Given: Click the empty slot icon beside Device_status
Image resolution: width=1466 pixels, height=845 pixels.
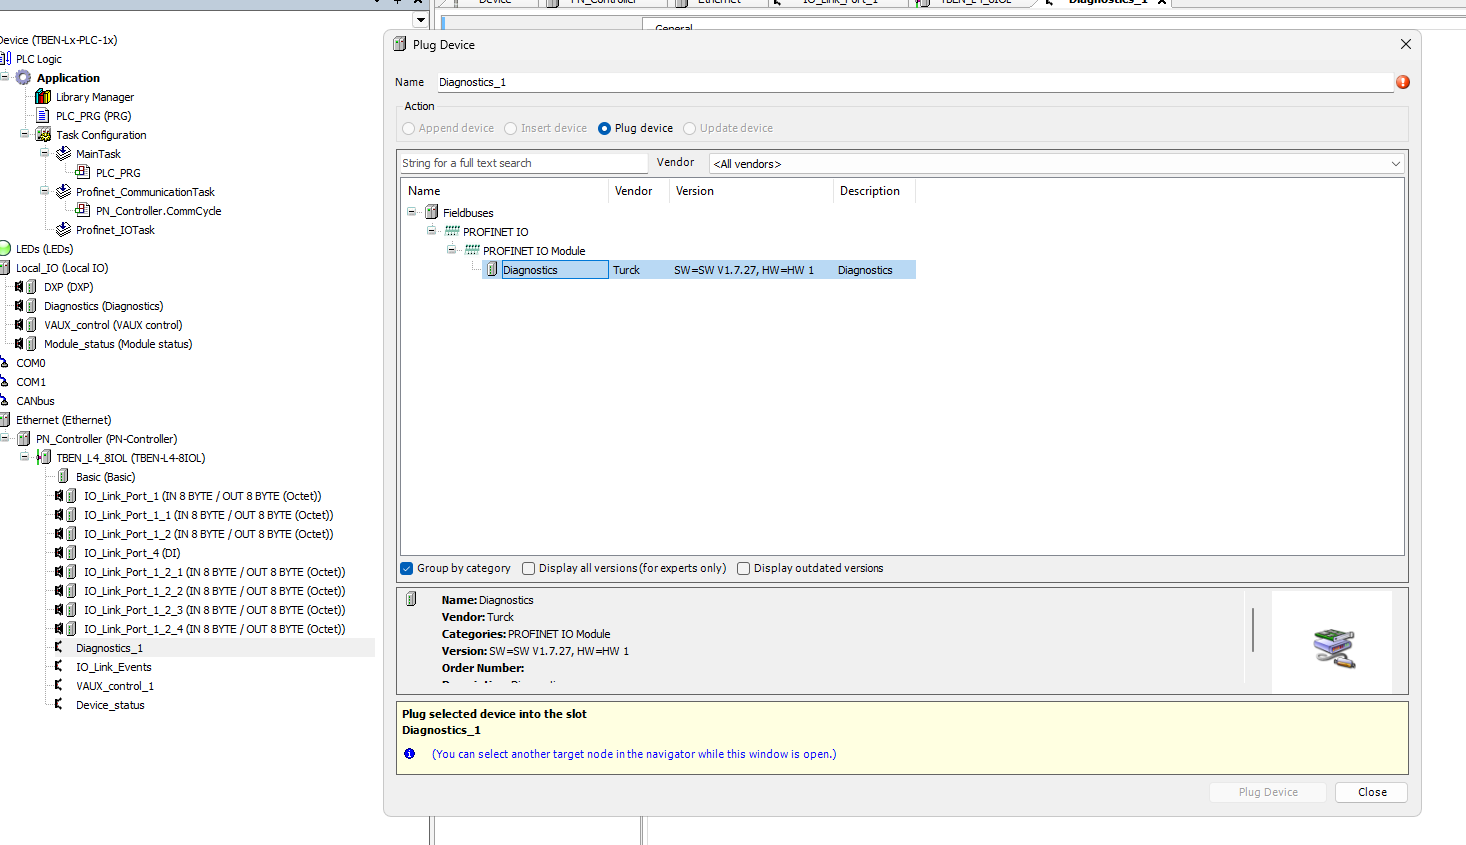Looking at the screenshot, I should click(x=59, y=705).
